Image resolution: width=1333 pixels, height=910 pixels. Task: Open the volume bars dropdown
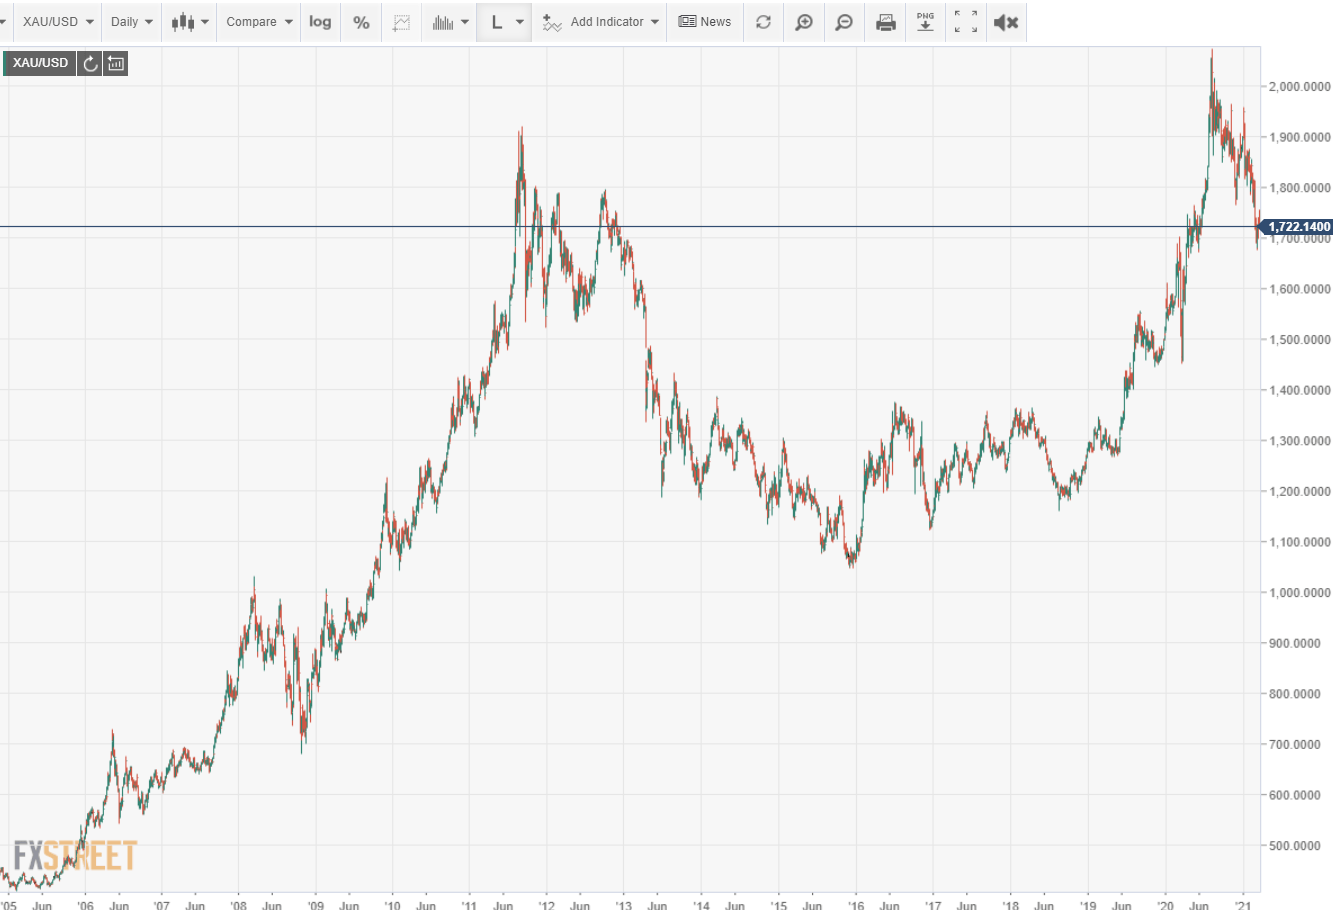[x=450, y=22]
